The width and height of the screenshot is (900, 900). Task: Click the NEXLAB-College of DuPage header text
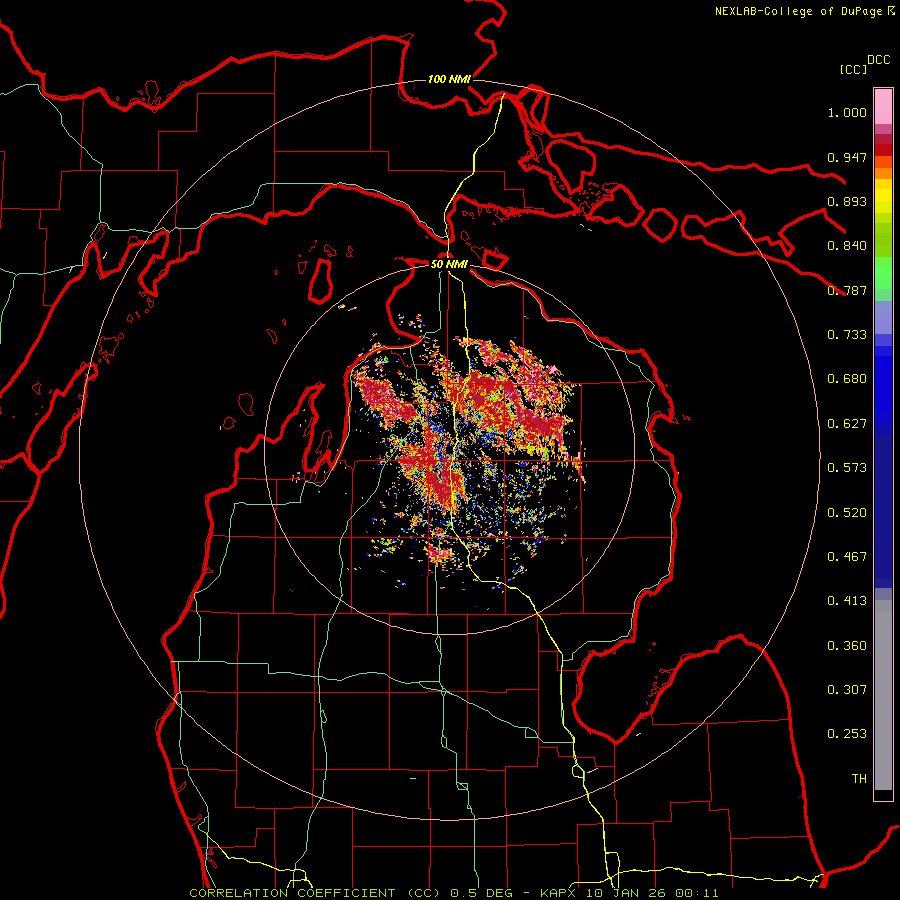[799, 11]
